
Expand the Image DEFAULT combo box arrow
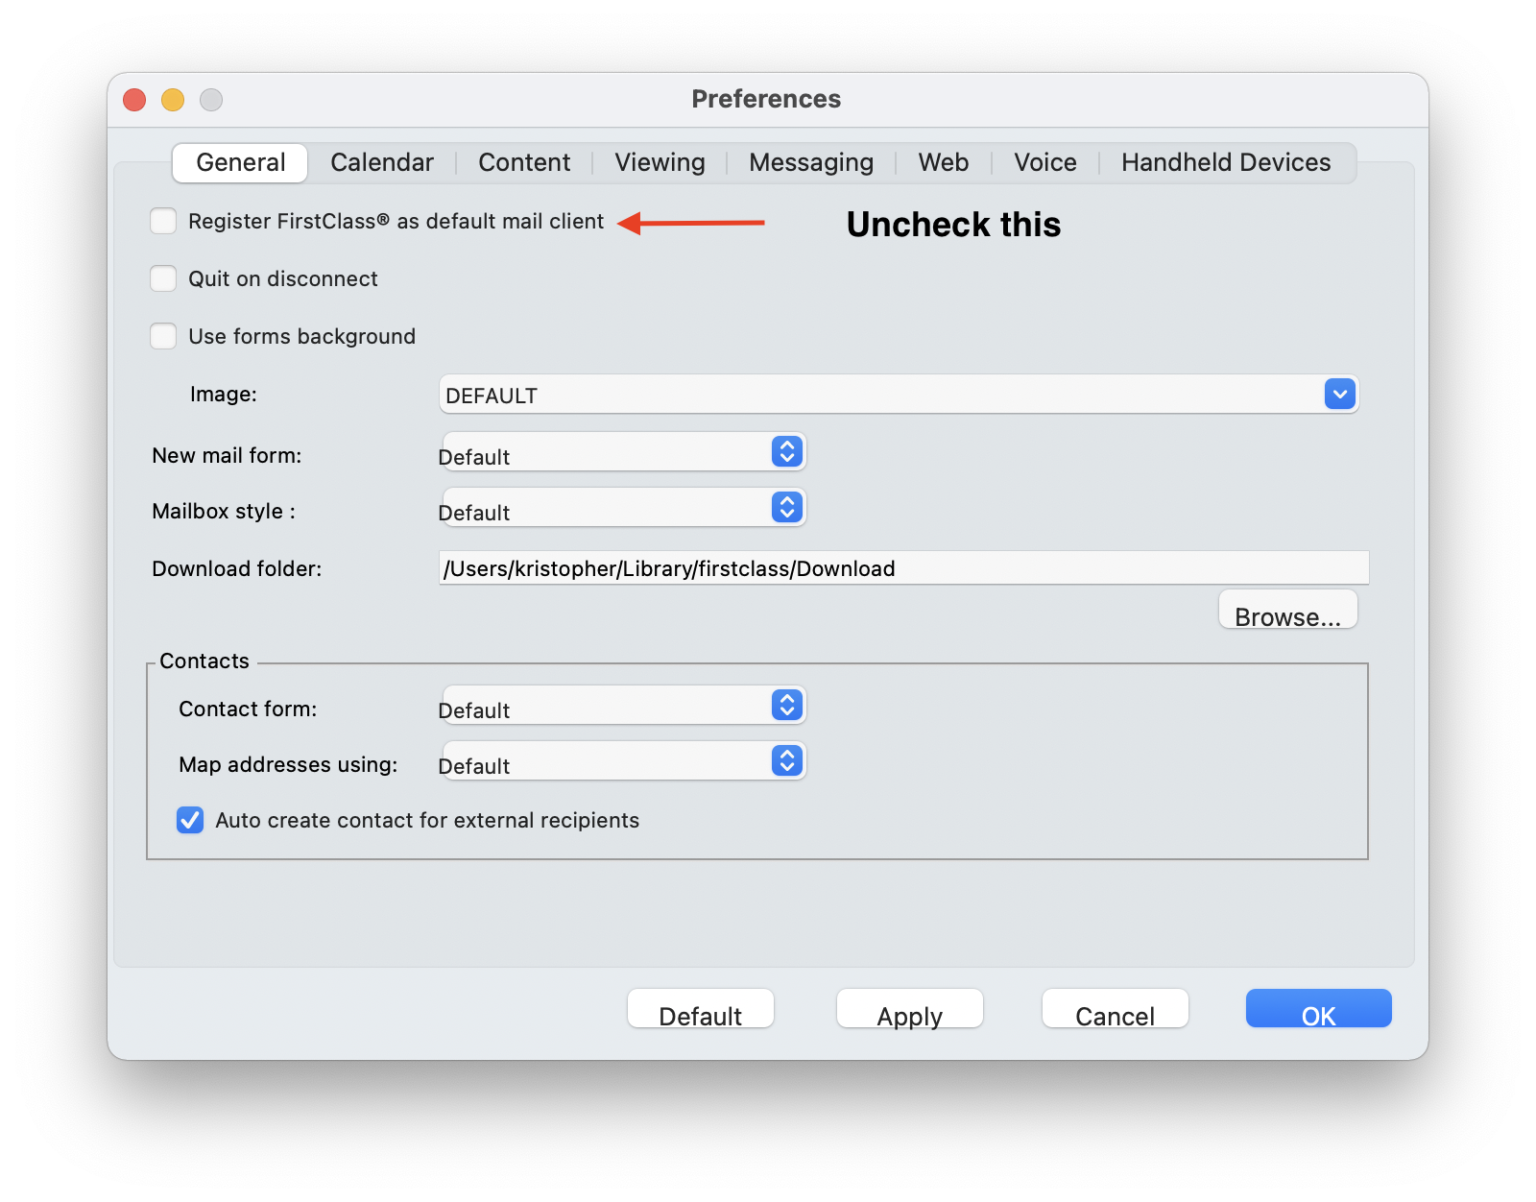point(1340,394)
